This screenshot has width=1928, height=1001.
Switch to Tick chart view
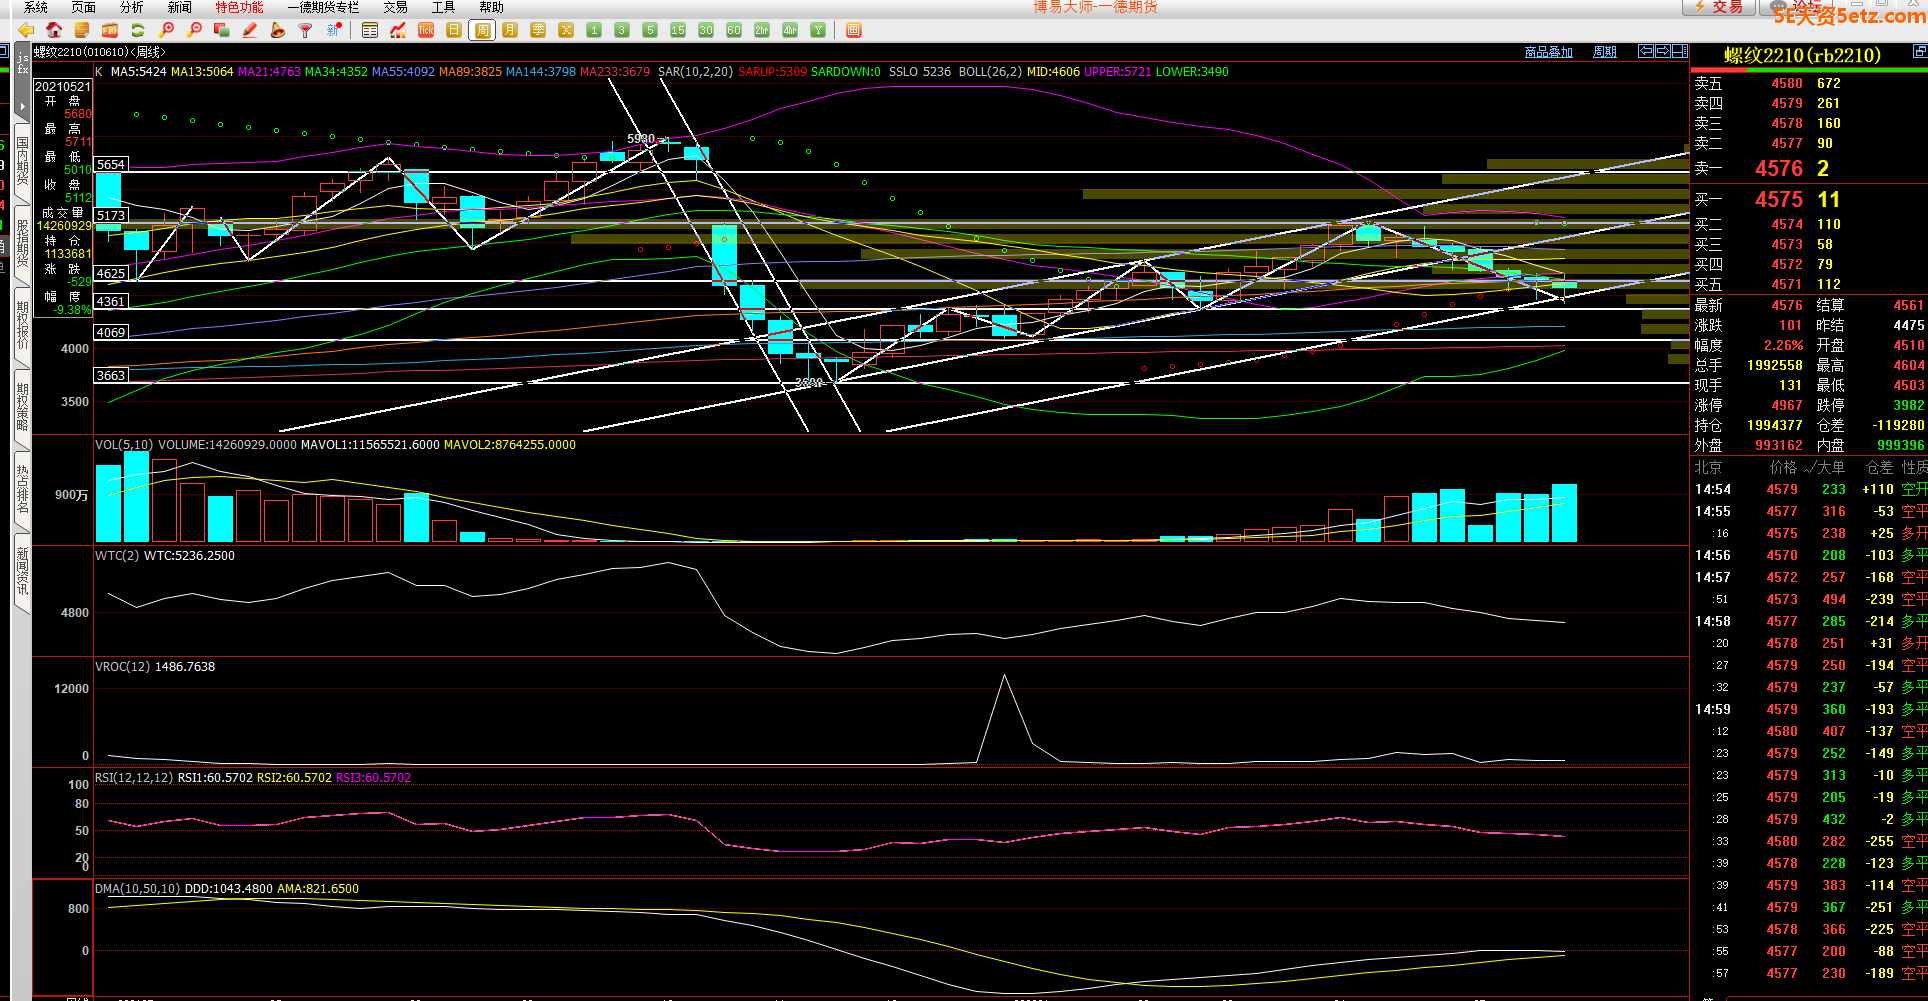[x=426, y=31]
